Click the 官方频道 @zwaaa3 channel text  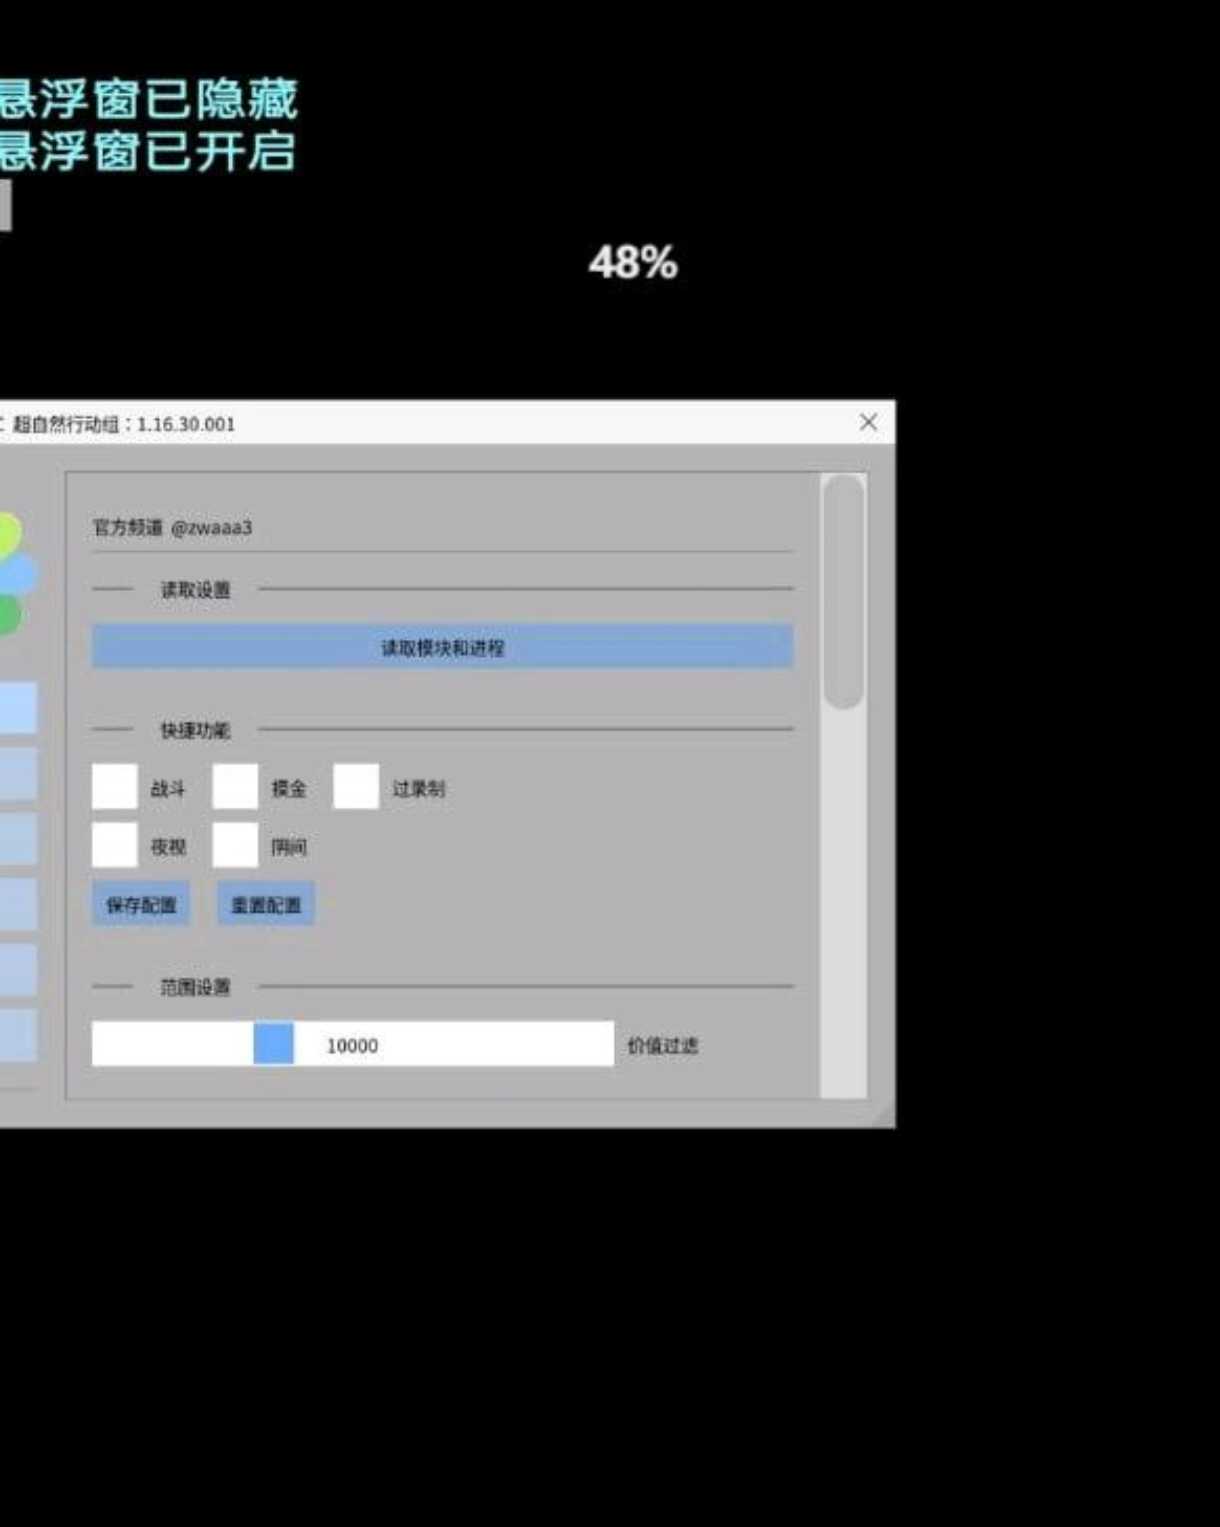point(173,527)
